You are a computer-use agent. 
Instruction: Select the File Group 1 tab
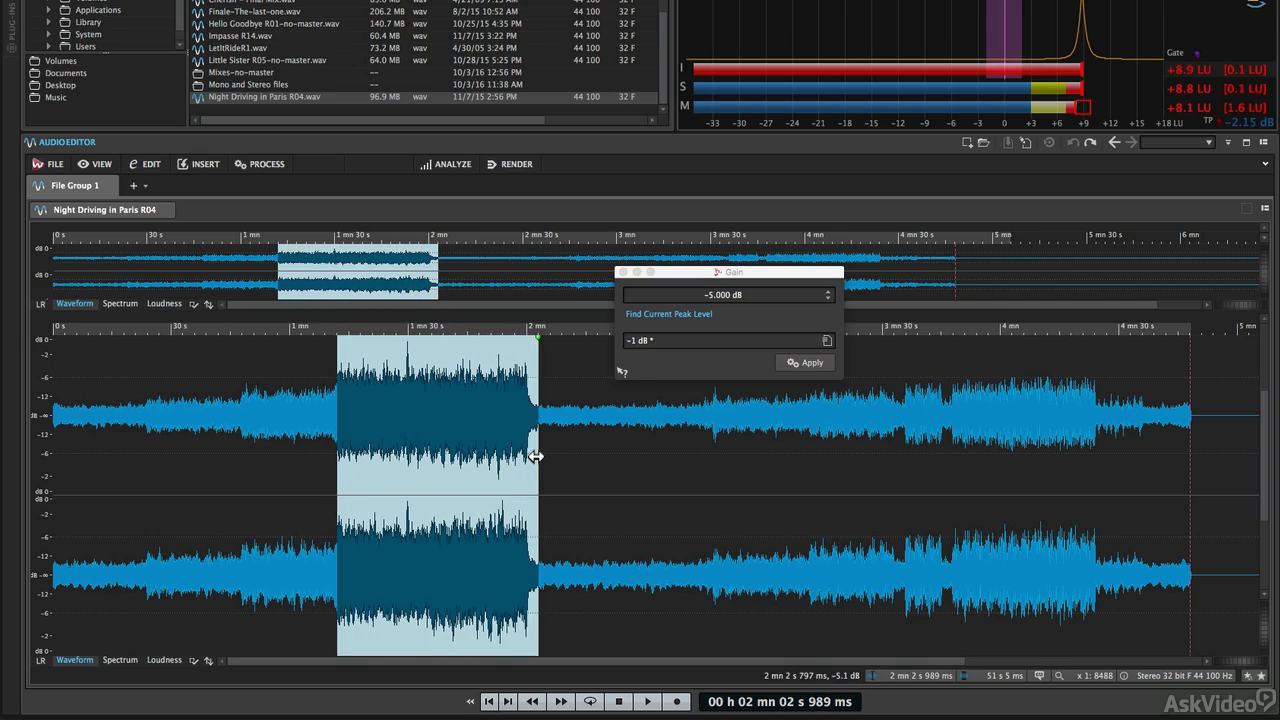[x=72, y=186]
